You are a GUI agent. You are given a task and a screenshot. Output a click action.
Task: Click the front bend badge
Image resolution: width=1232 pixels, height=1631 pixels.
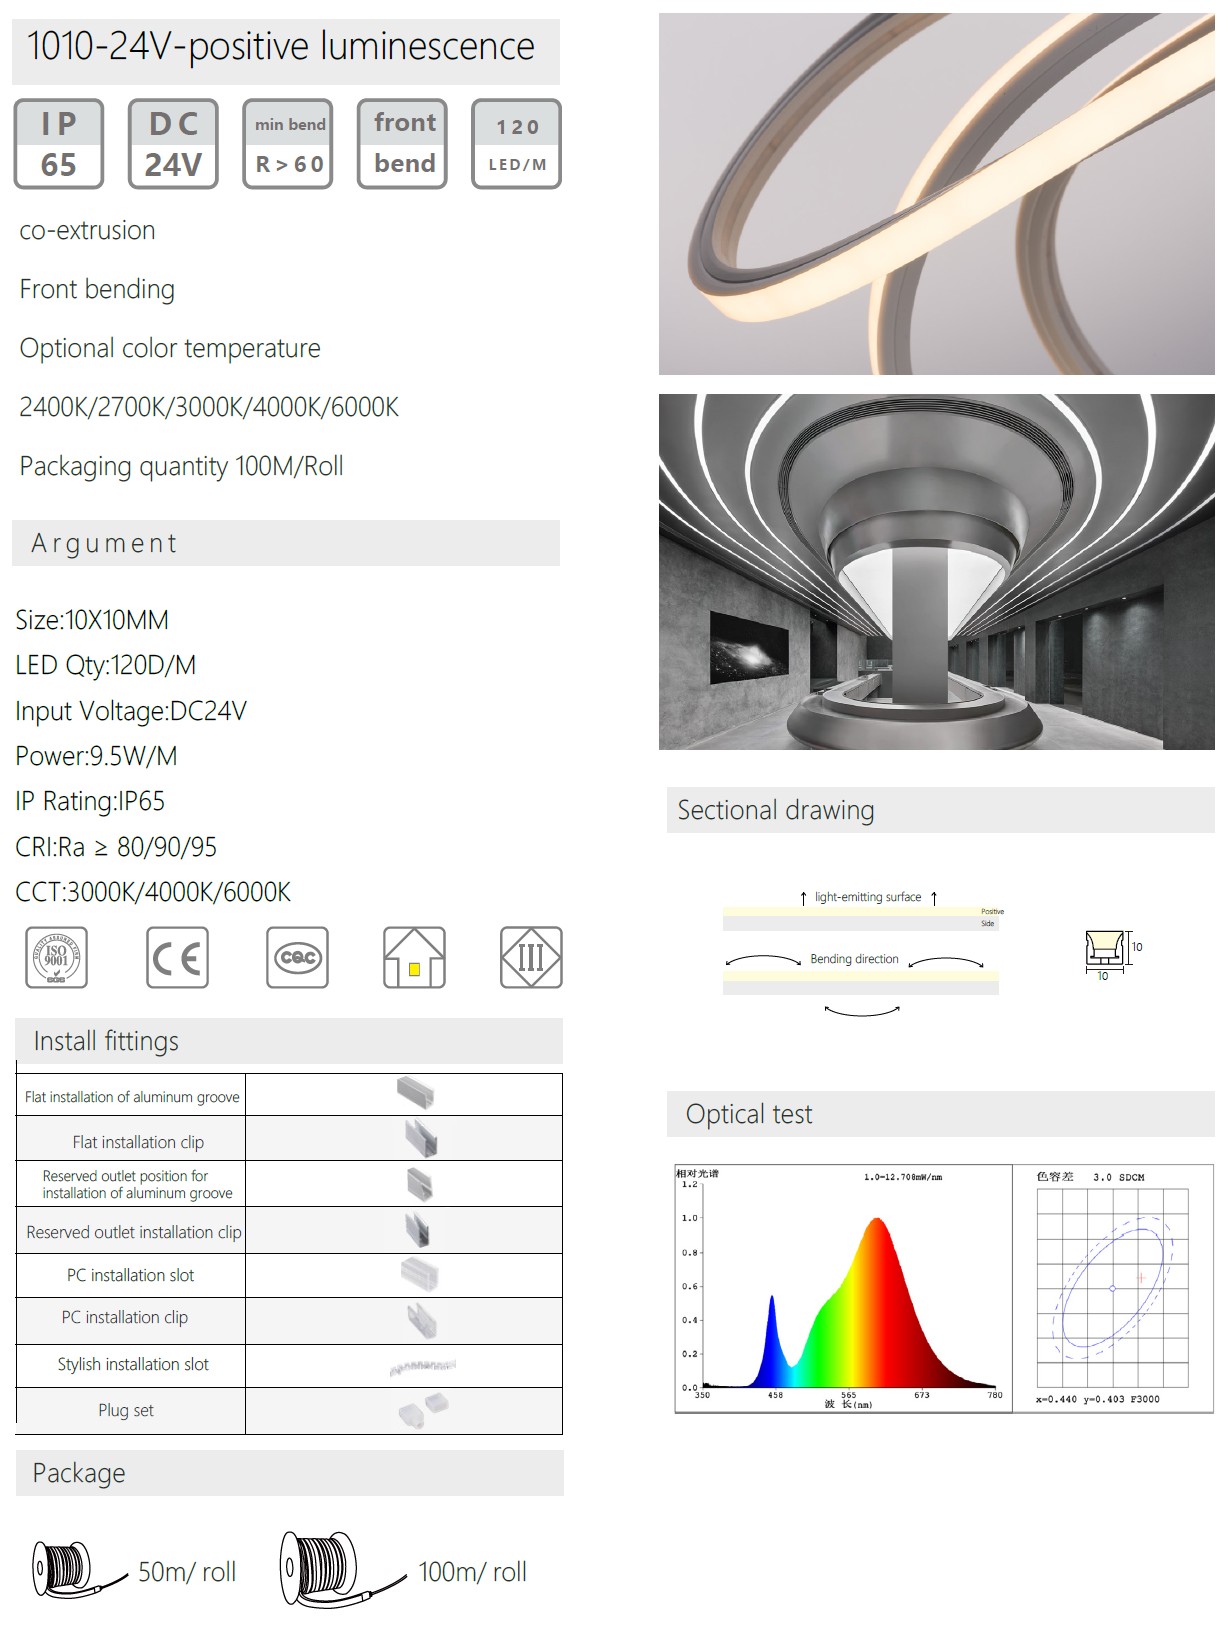[402, 144]
